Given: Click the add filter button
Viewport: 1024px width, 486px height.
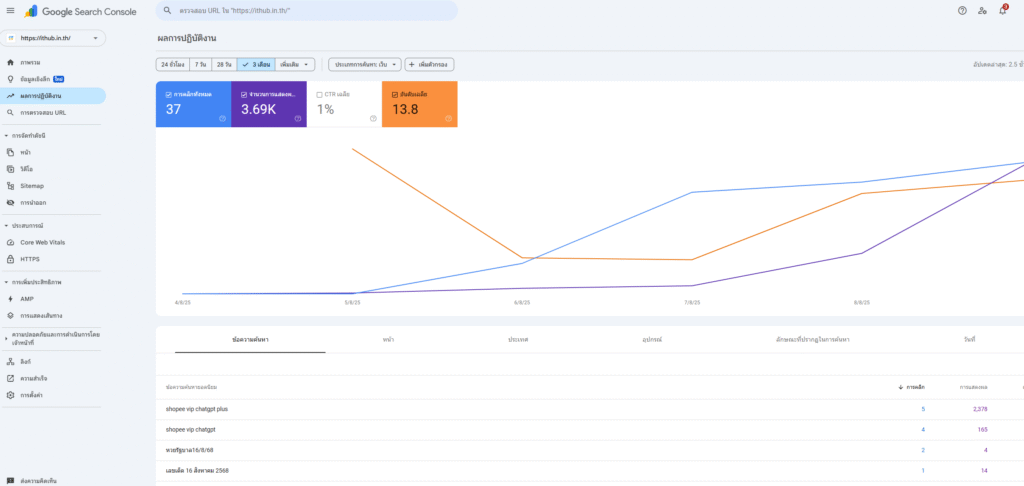Looking at the screenshot, I should 430,65.
